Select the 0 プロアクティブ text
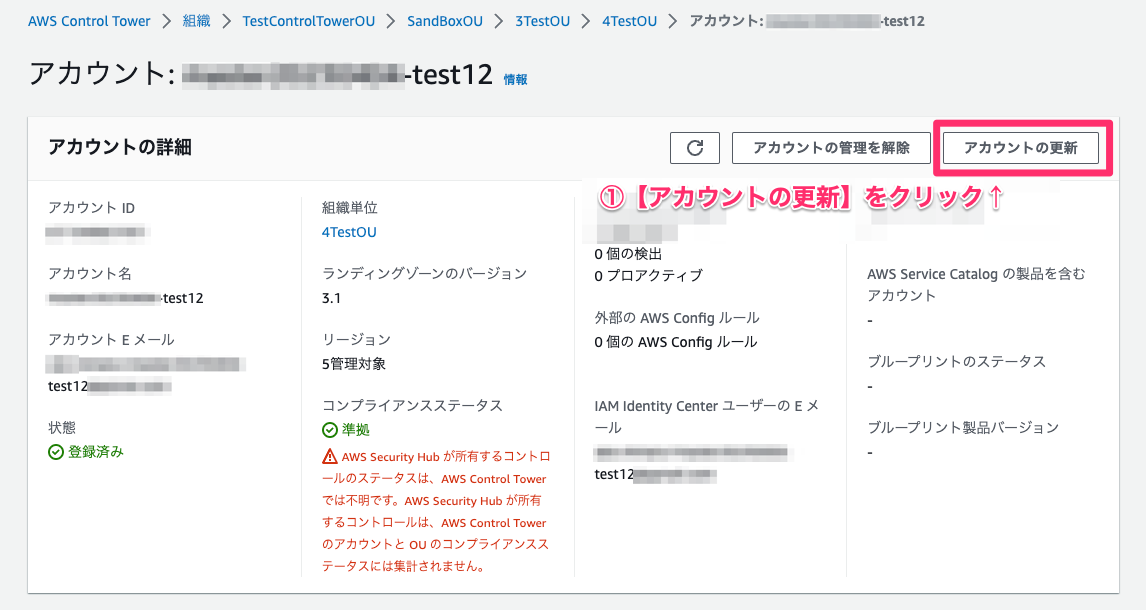 [648, 276]
